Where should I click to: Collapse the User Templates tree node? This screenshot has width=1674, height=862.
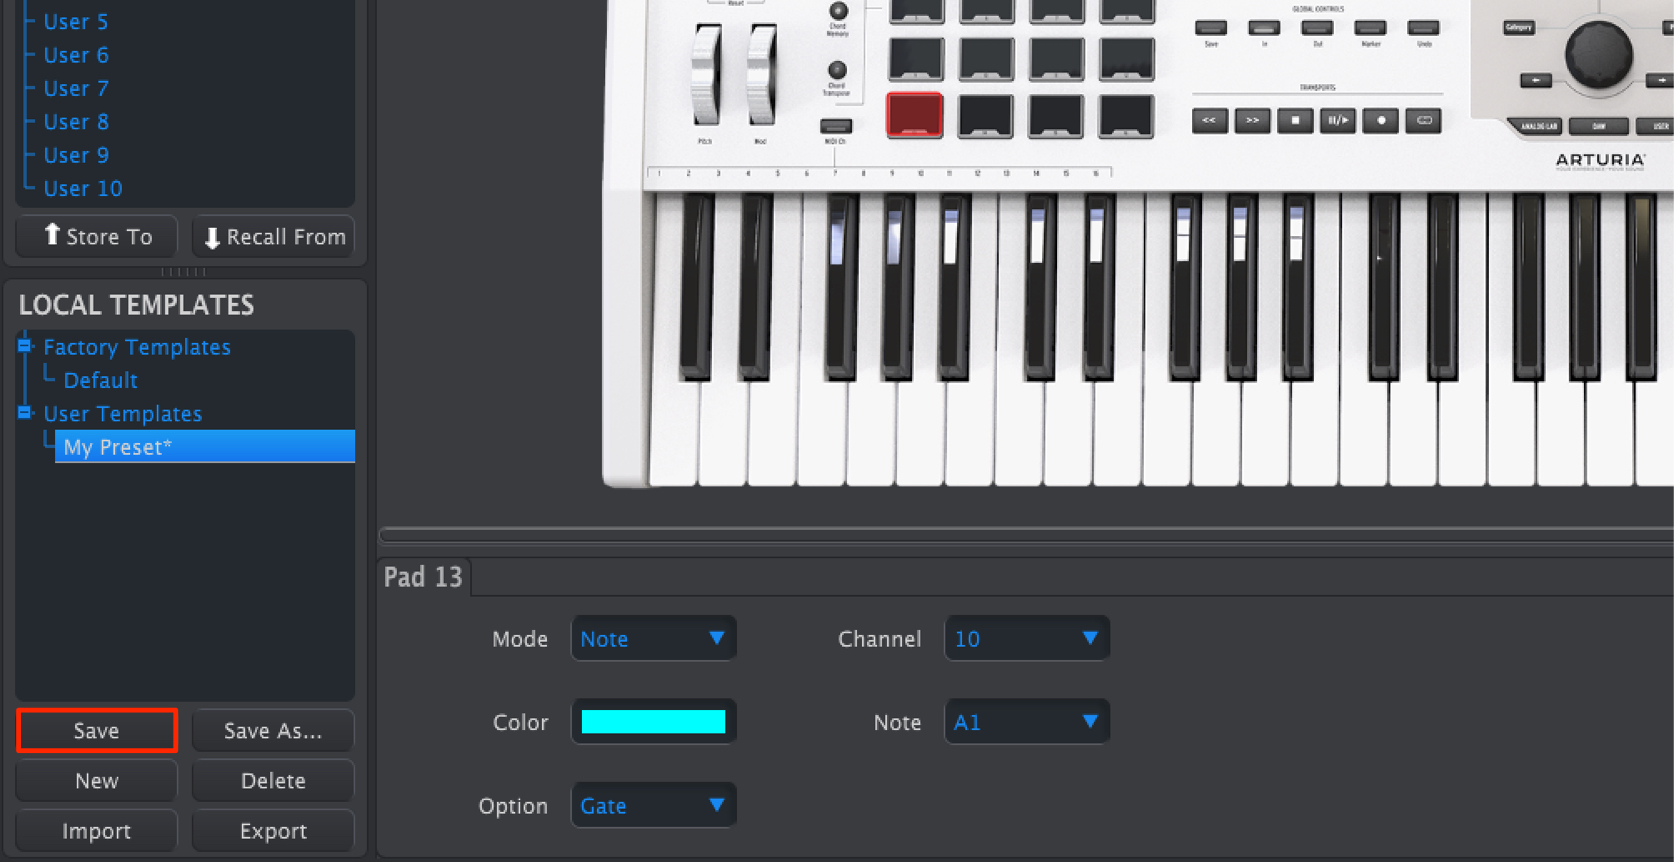tap(25, 412)
